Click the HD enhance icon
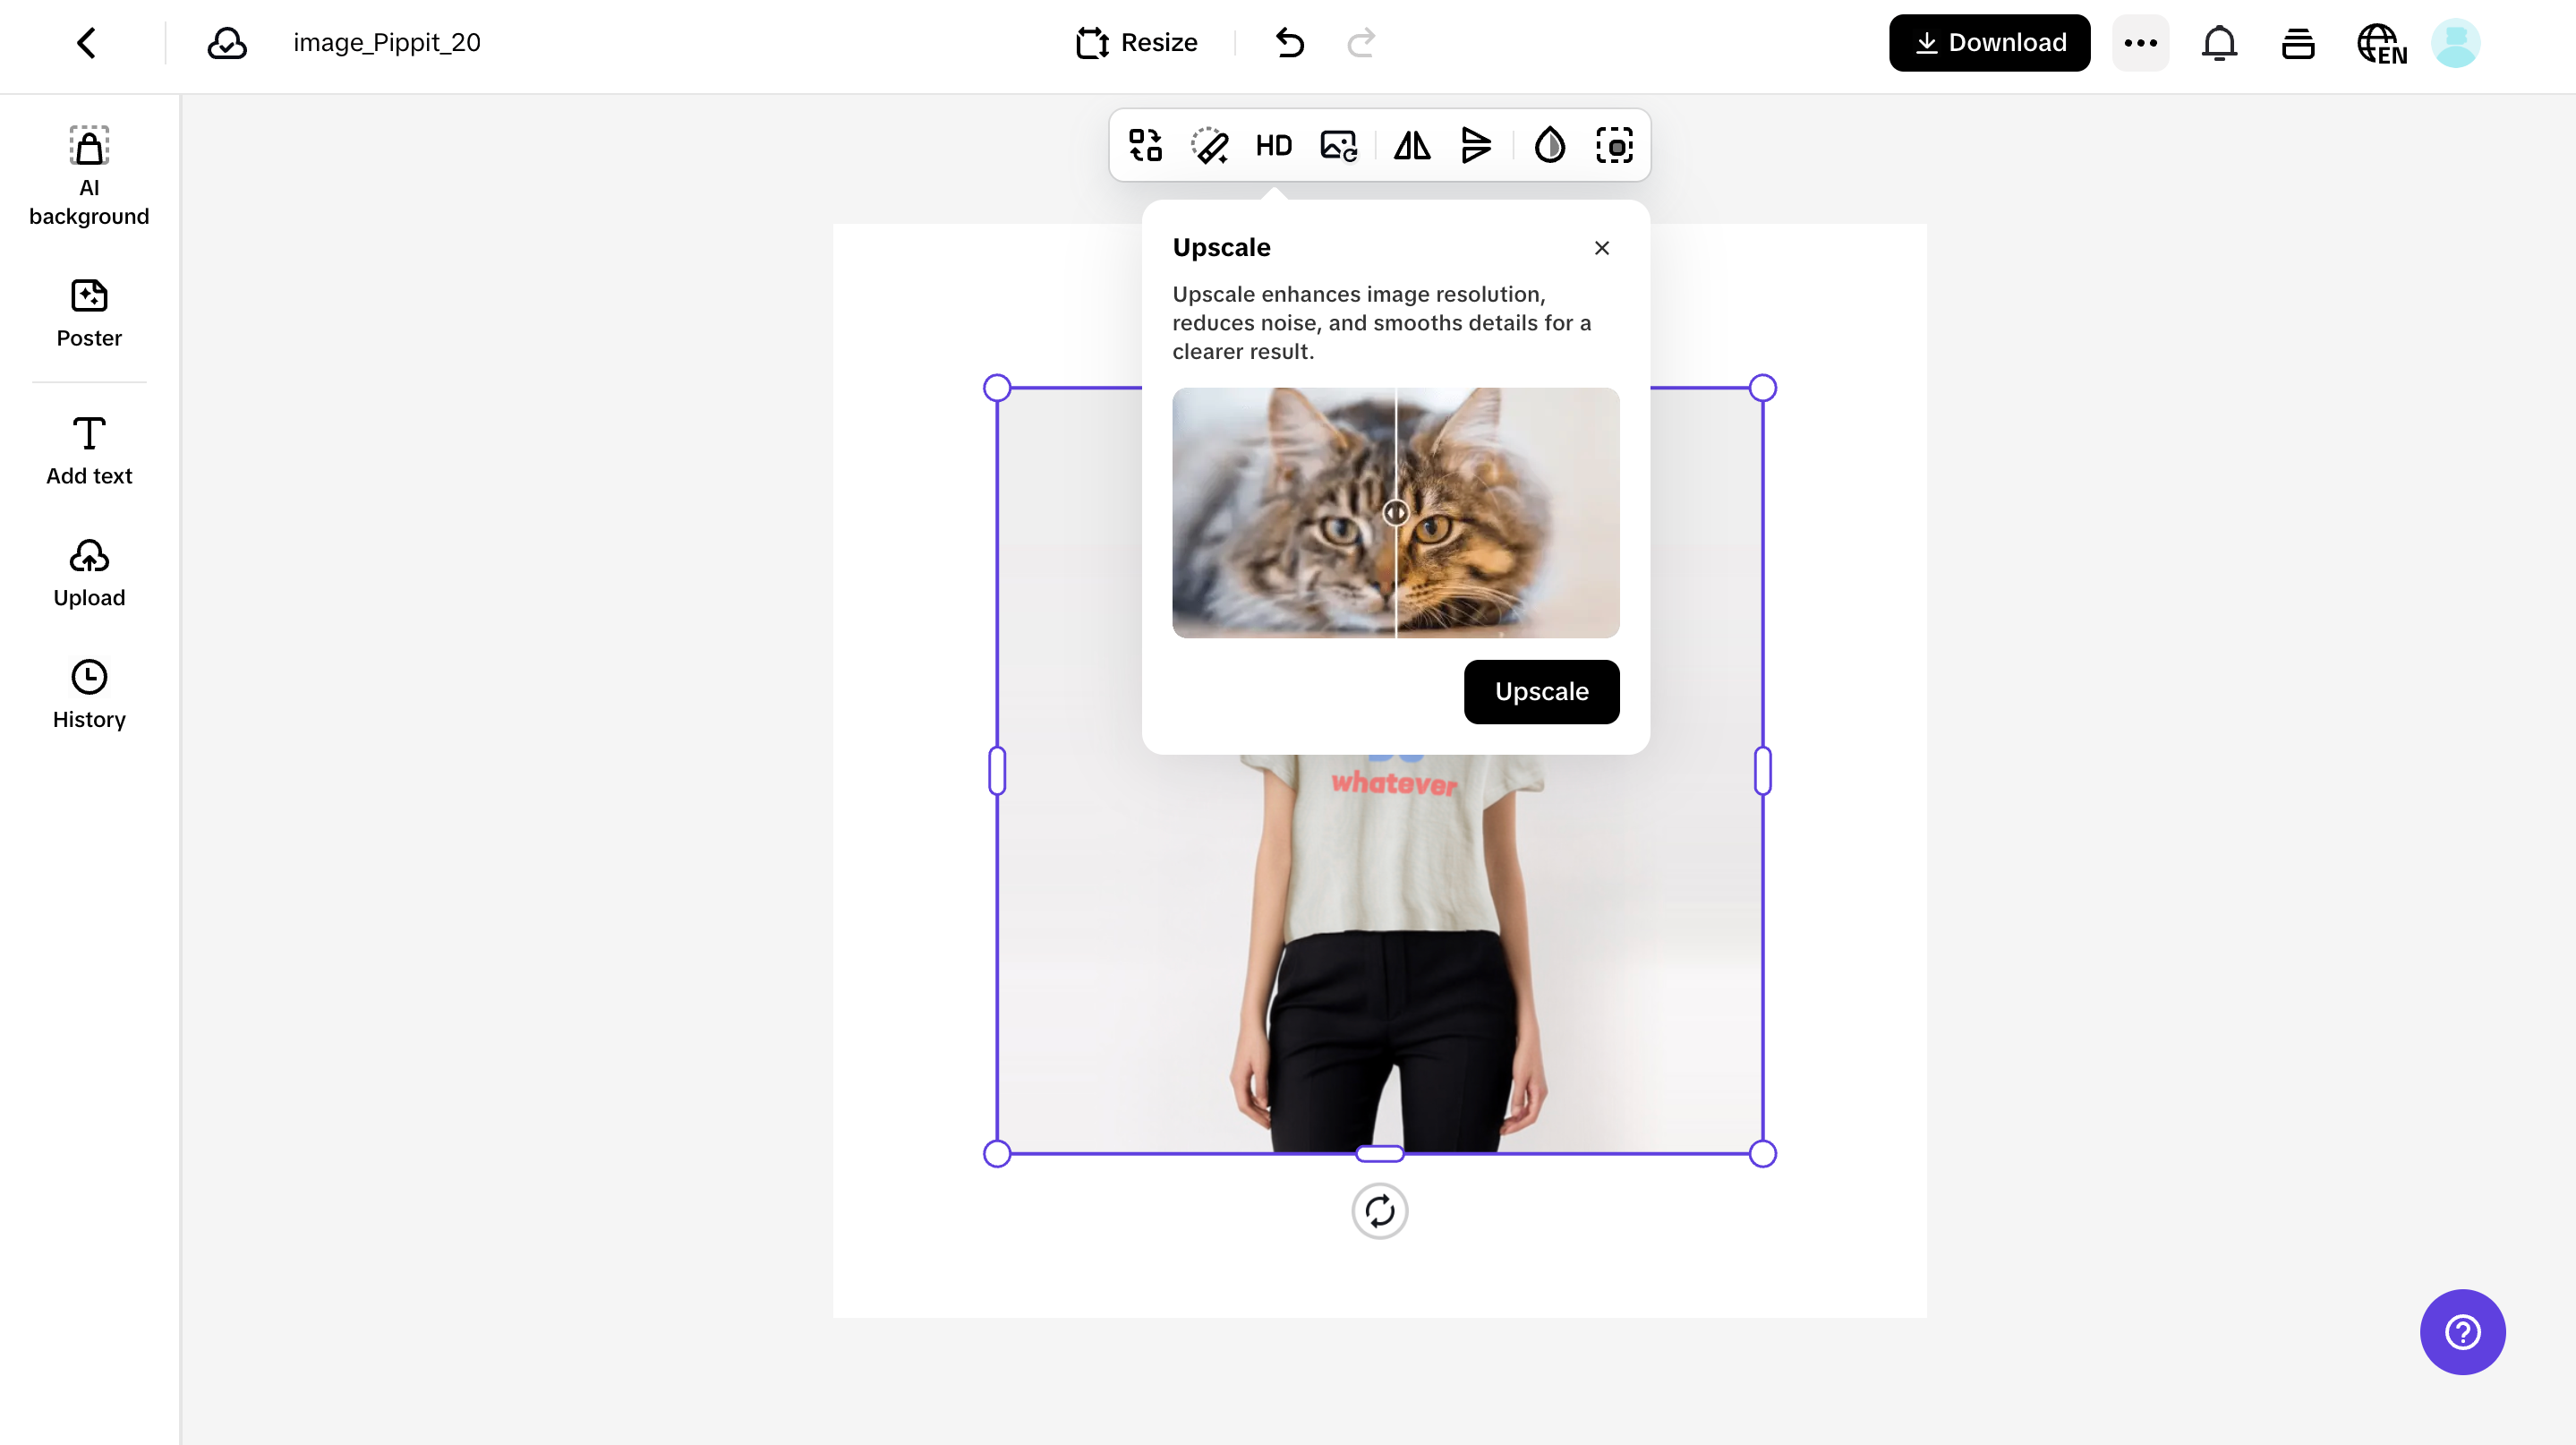This screenshot has width=2576, height=1445. (1273, 145)
